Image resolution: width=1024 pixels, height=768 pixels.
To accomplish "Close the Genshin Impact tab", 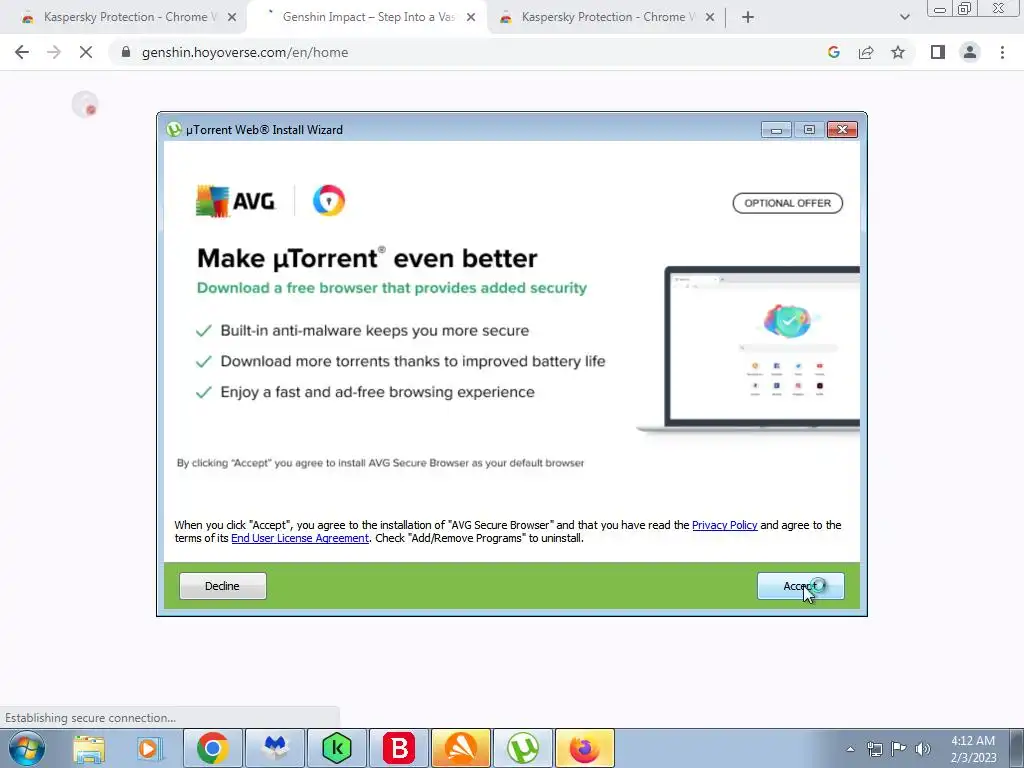I will [x=471, y=18].
